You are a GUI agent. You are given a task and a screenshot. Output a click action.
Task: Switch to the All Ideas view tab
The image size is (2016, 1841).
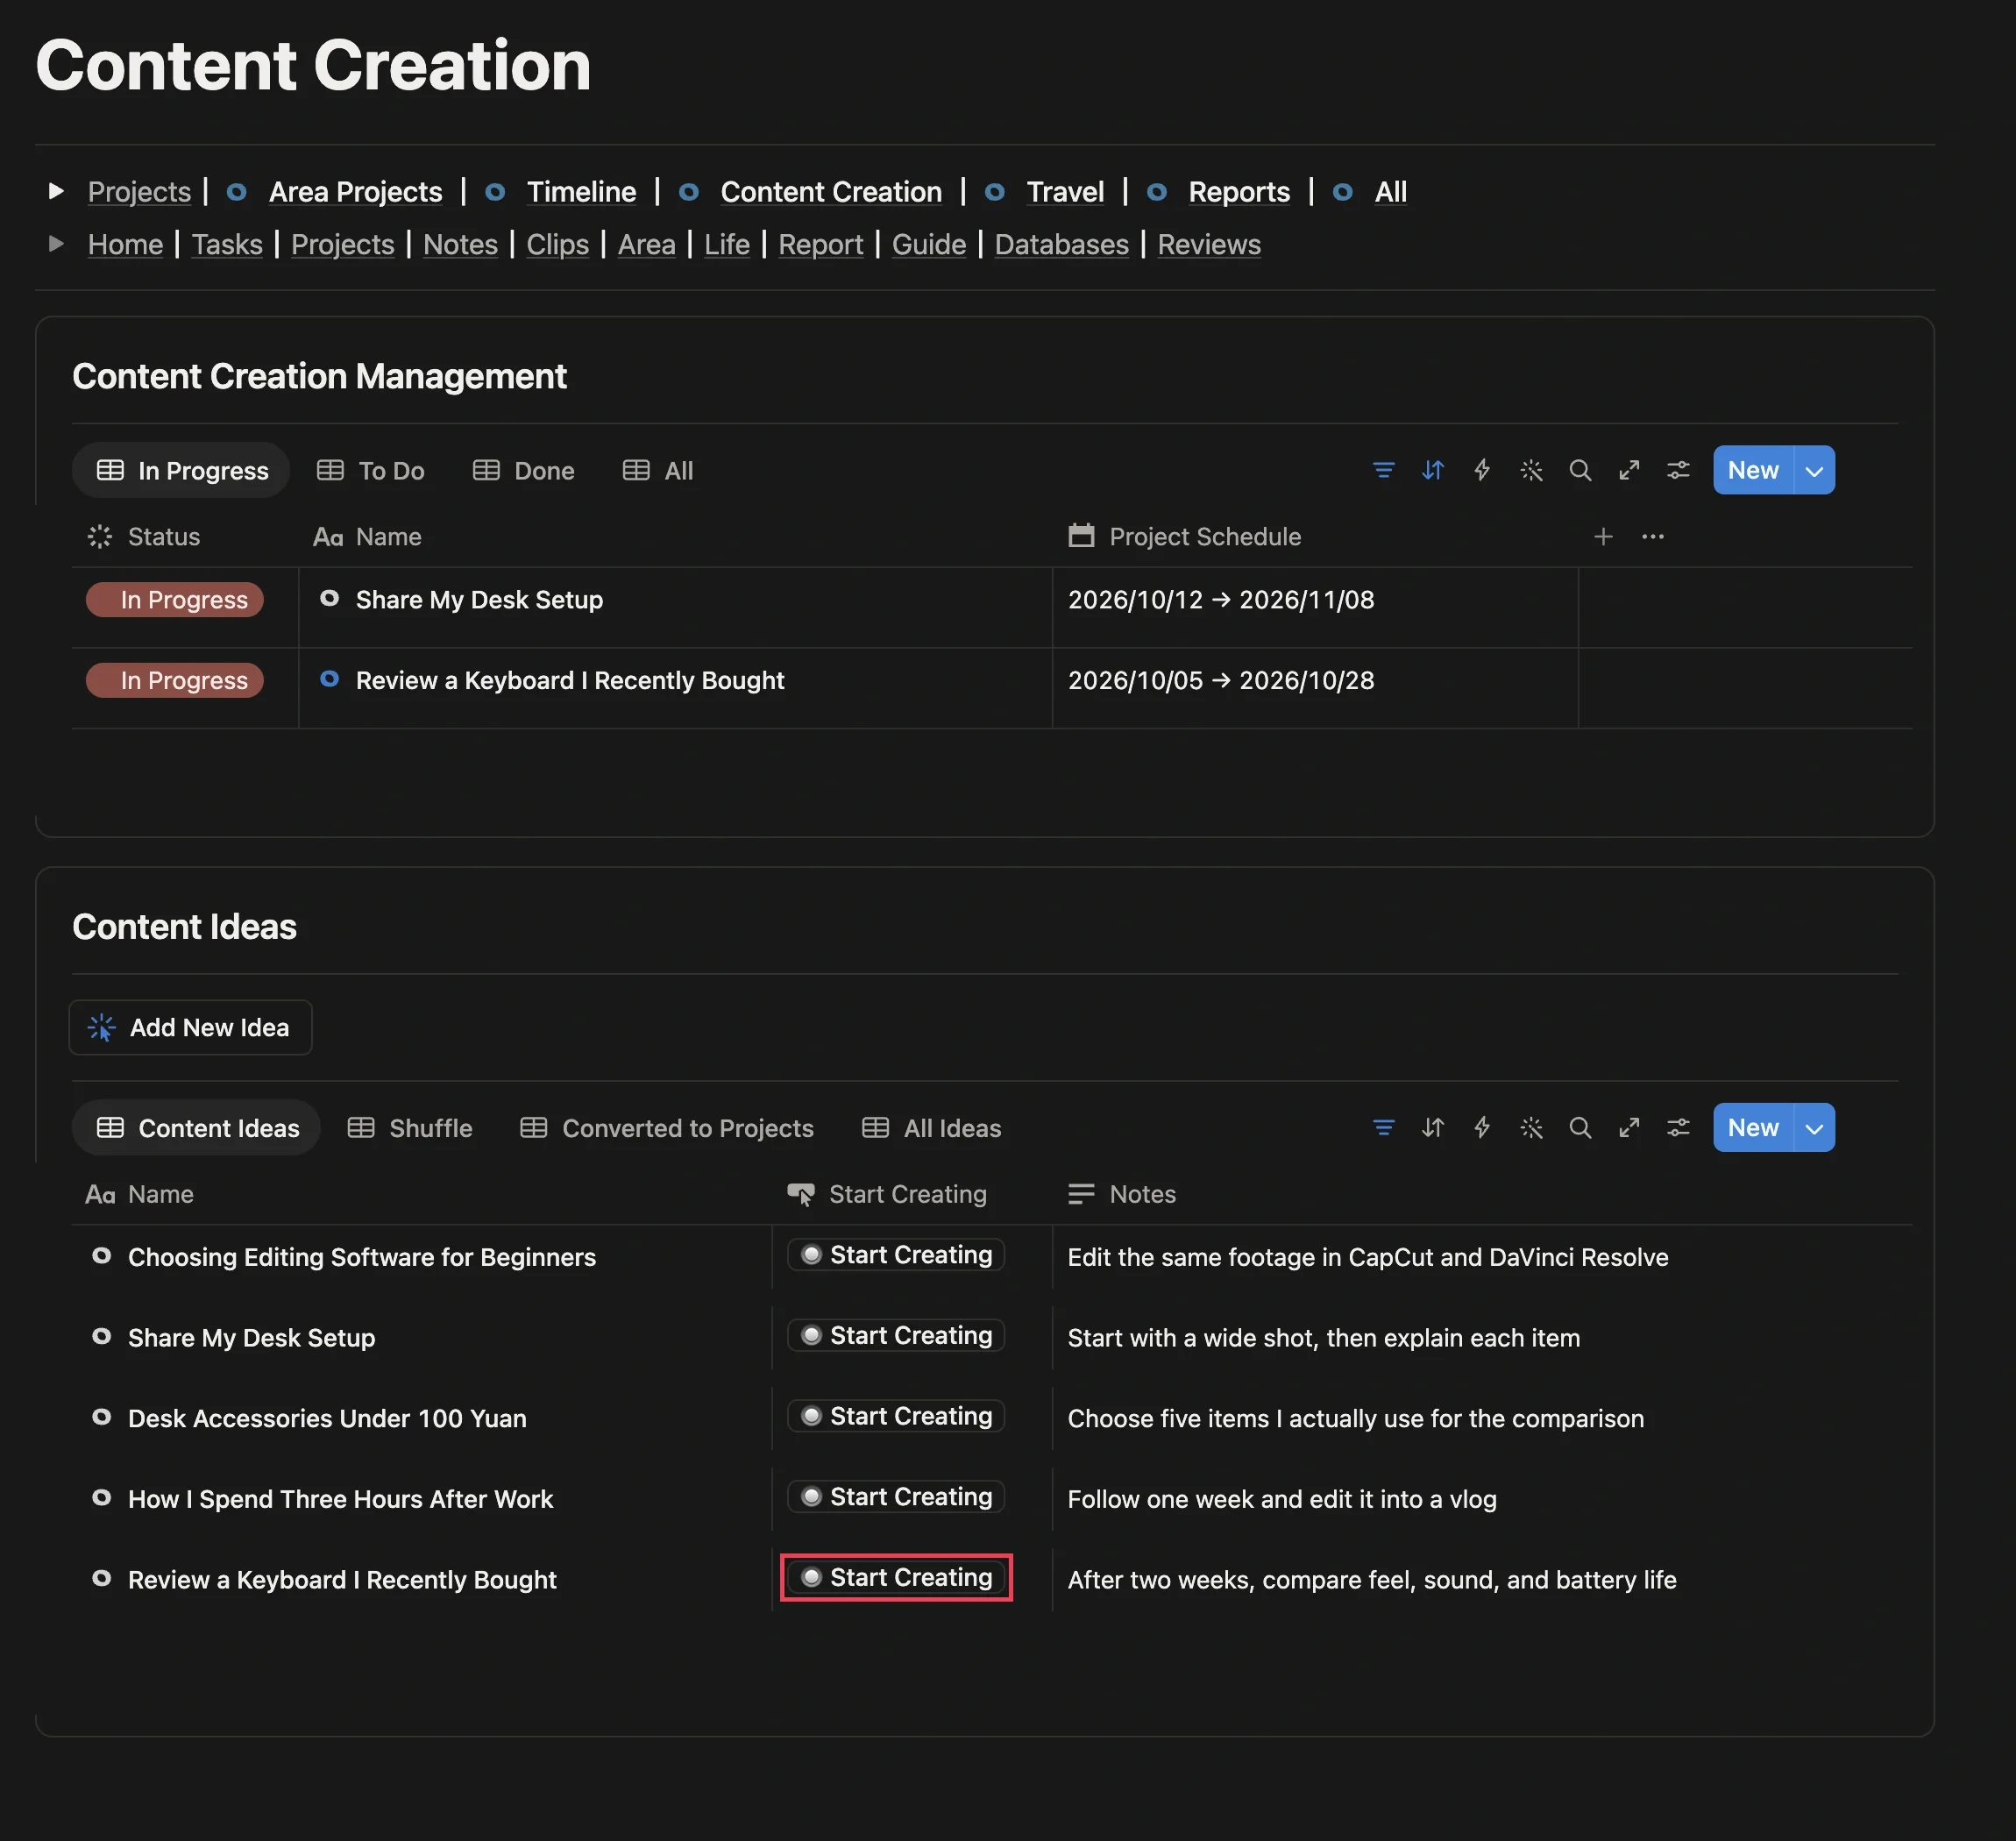click(931, 1128)
